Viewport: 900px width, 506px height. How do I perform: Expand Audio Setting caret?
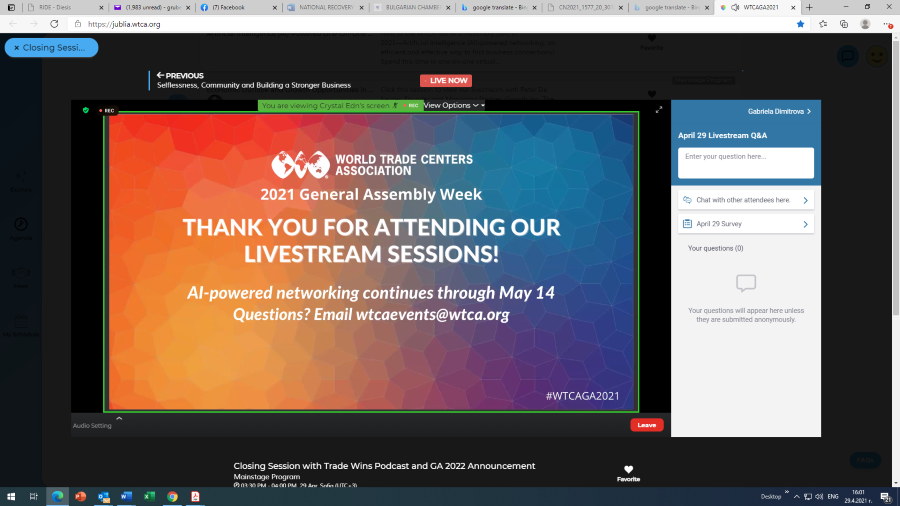[119, 419]
